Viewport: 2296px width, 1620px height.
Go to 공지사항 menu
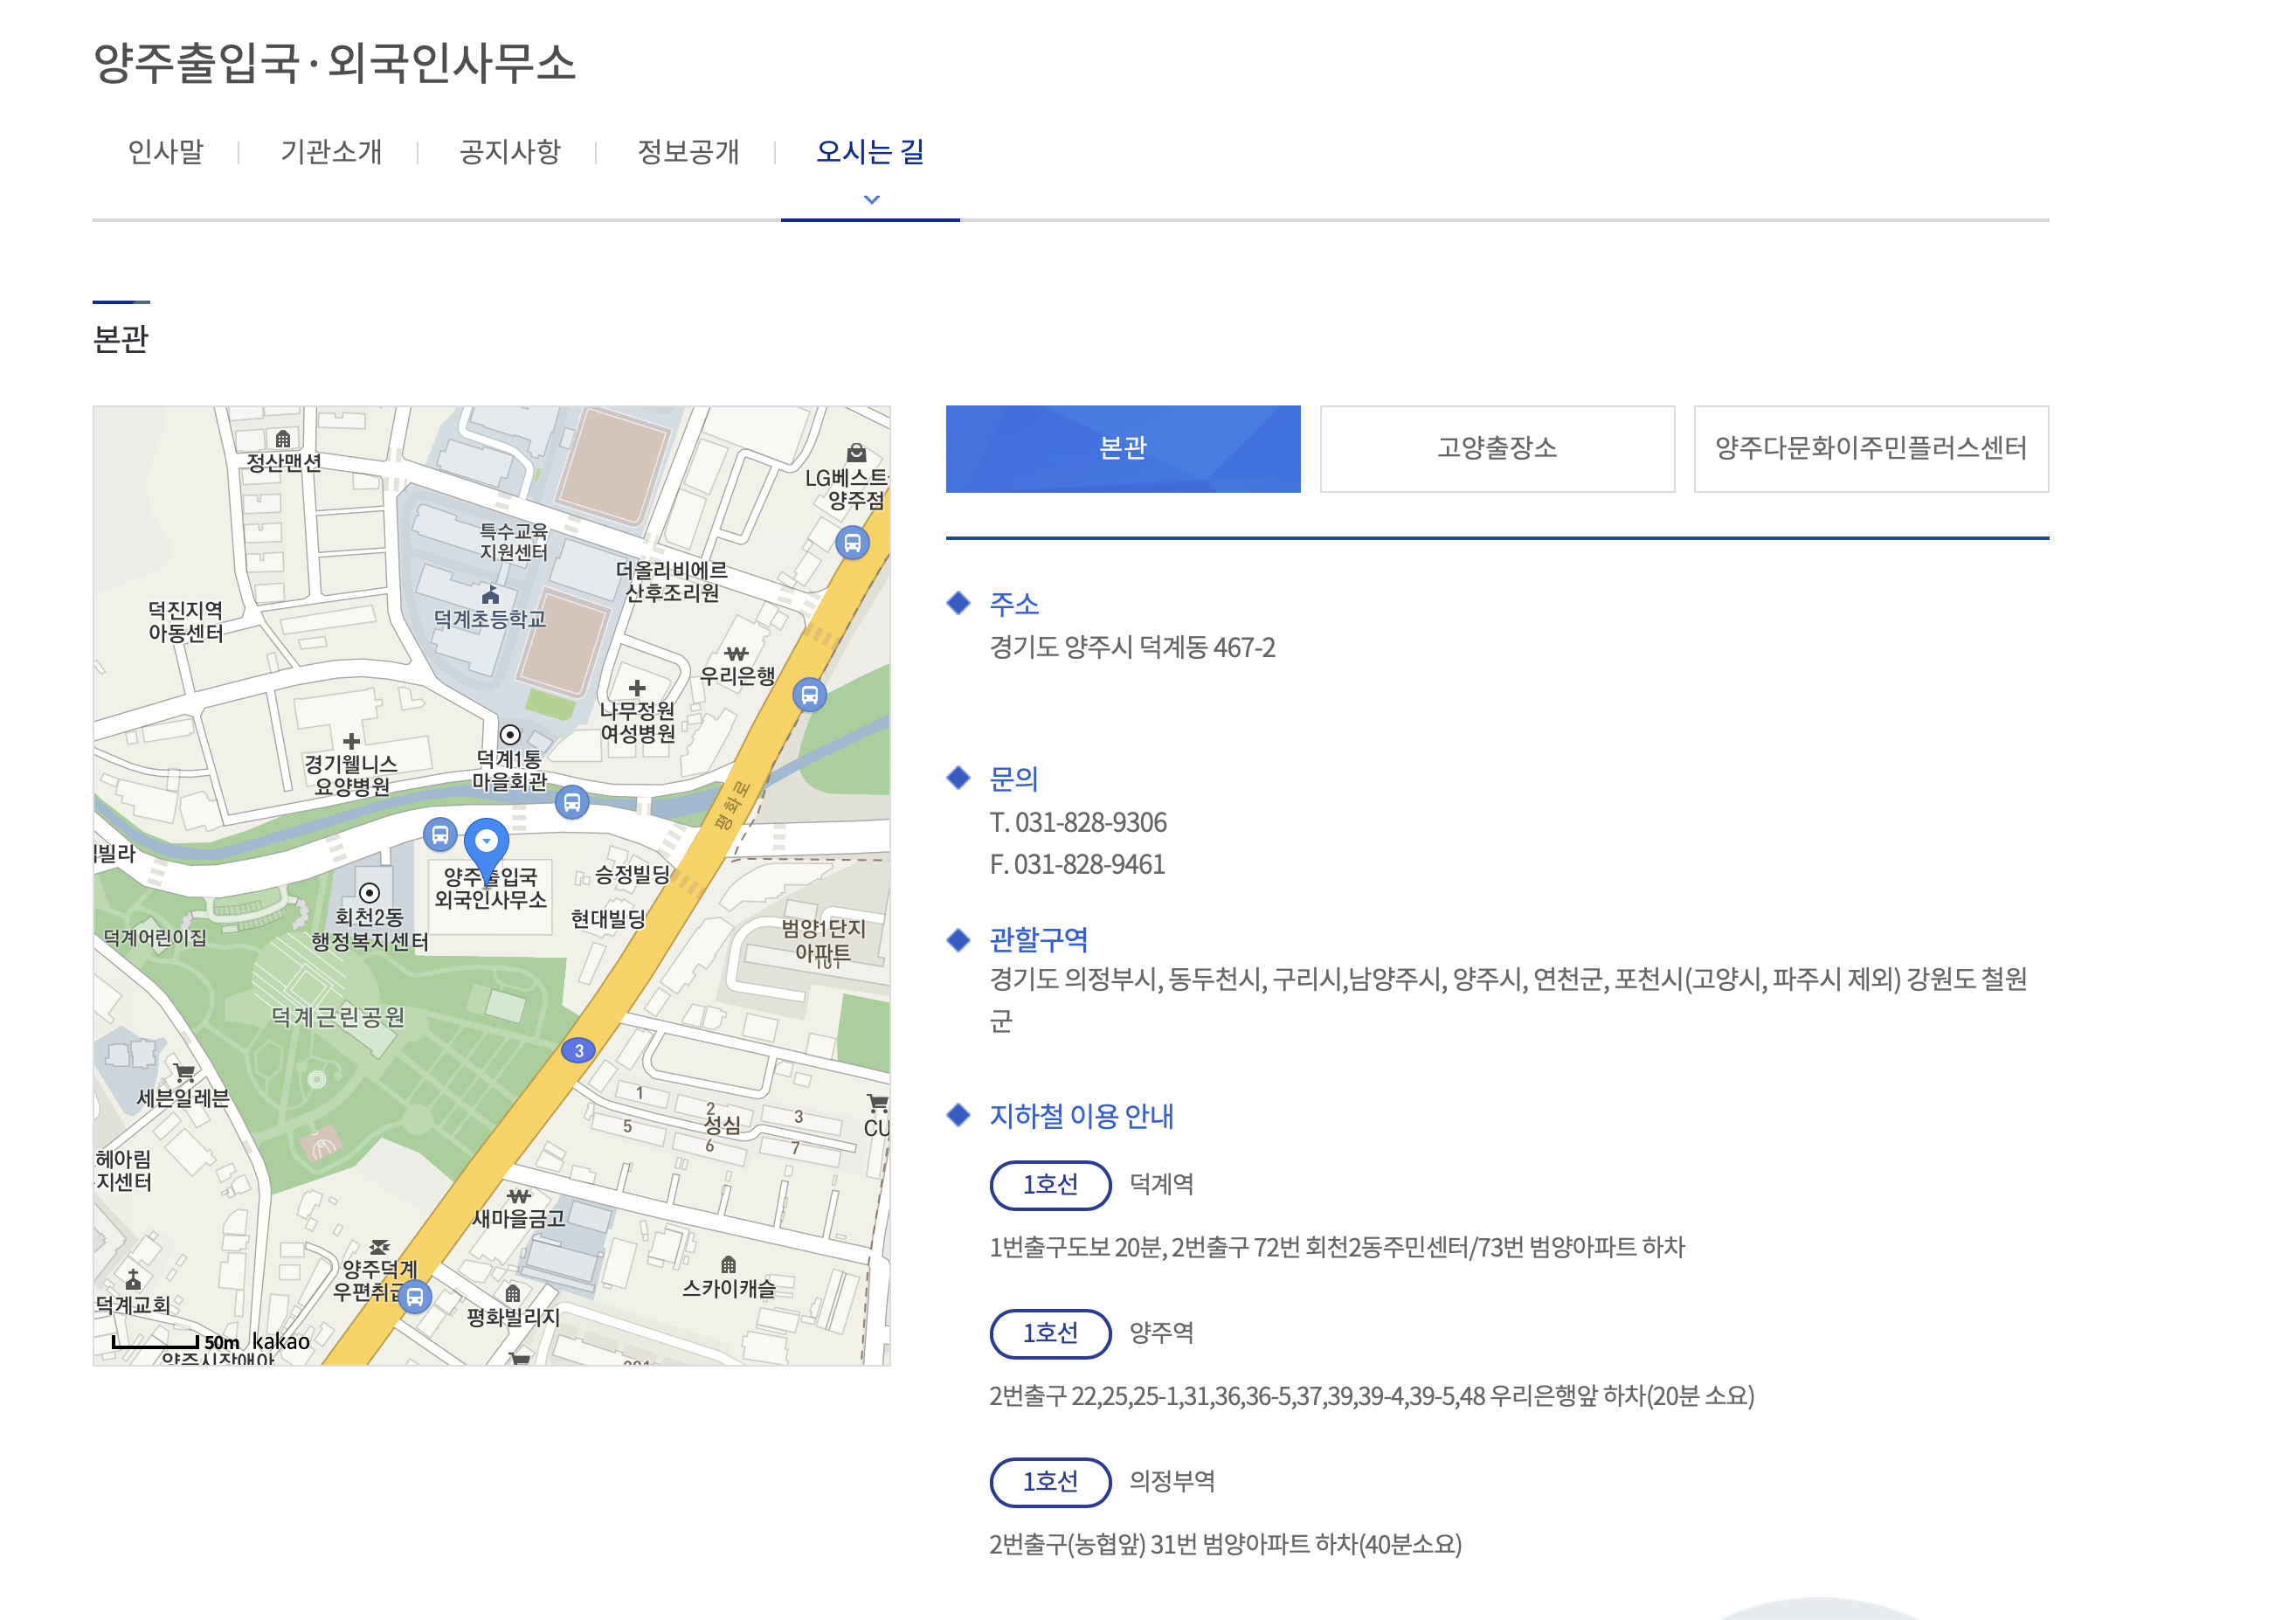tap(510, 152)
